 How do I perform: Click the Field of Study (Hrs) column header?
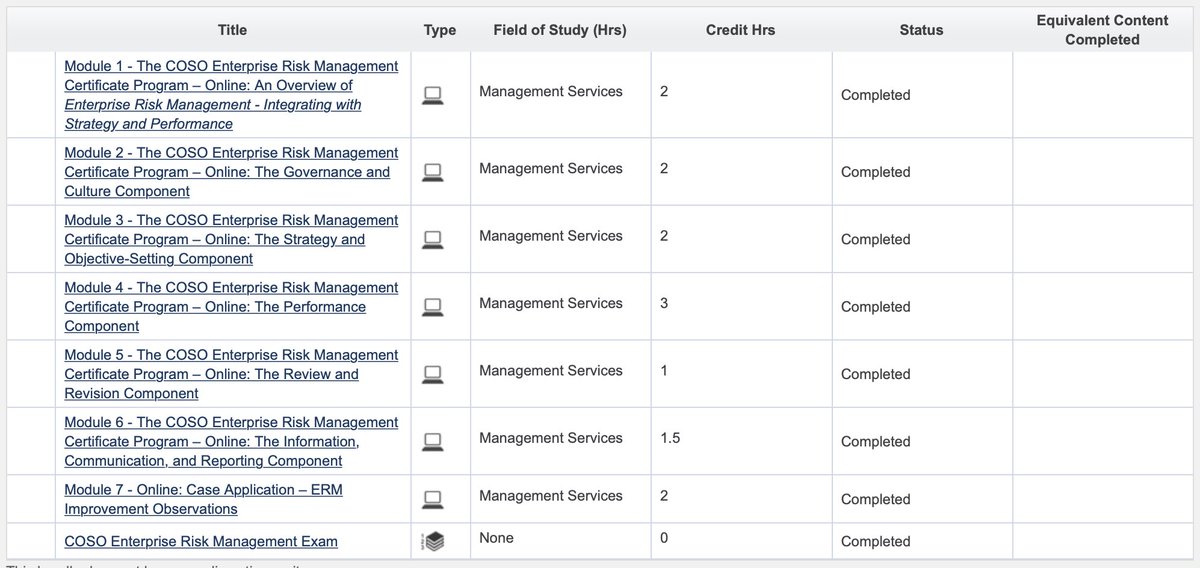pos(560,30)
